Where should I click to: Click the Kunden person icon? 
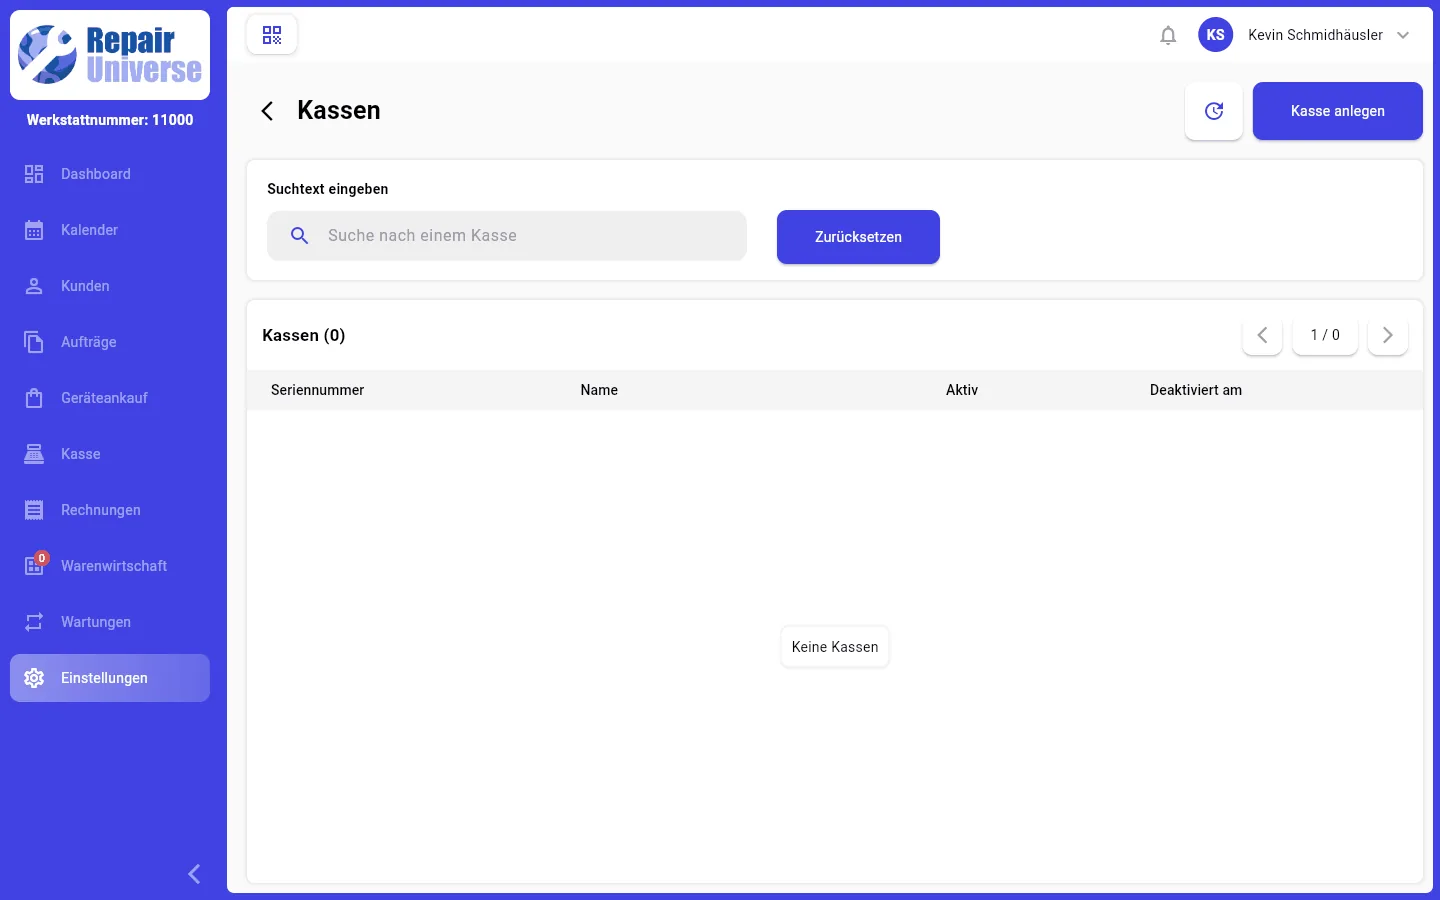click(x=34, y=286)
